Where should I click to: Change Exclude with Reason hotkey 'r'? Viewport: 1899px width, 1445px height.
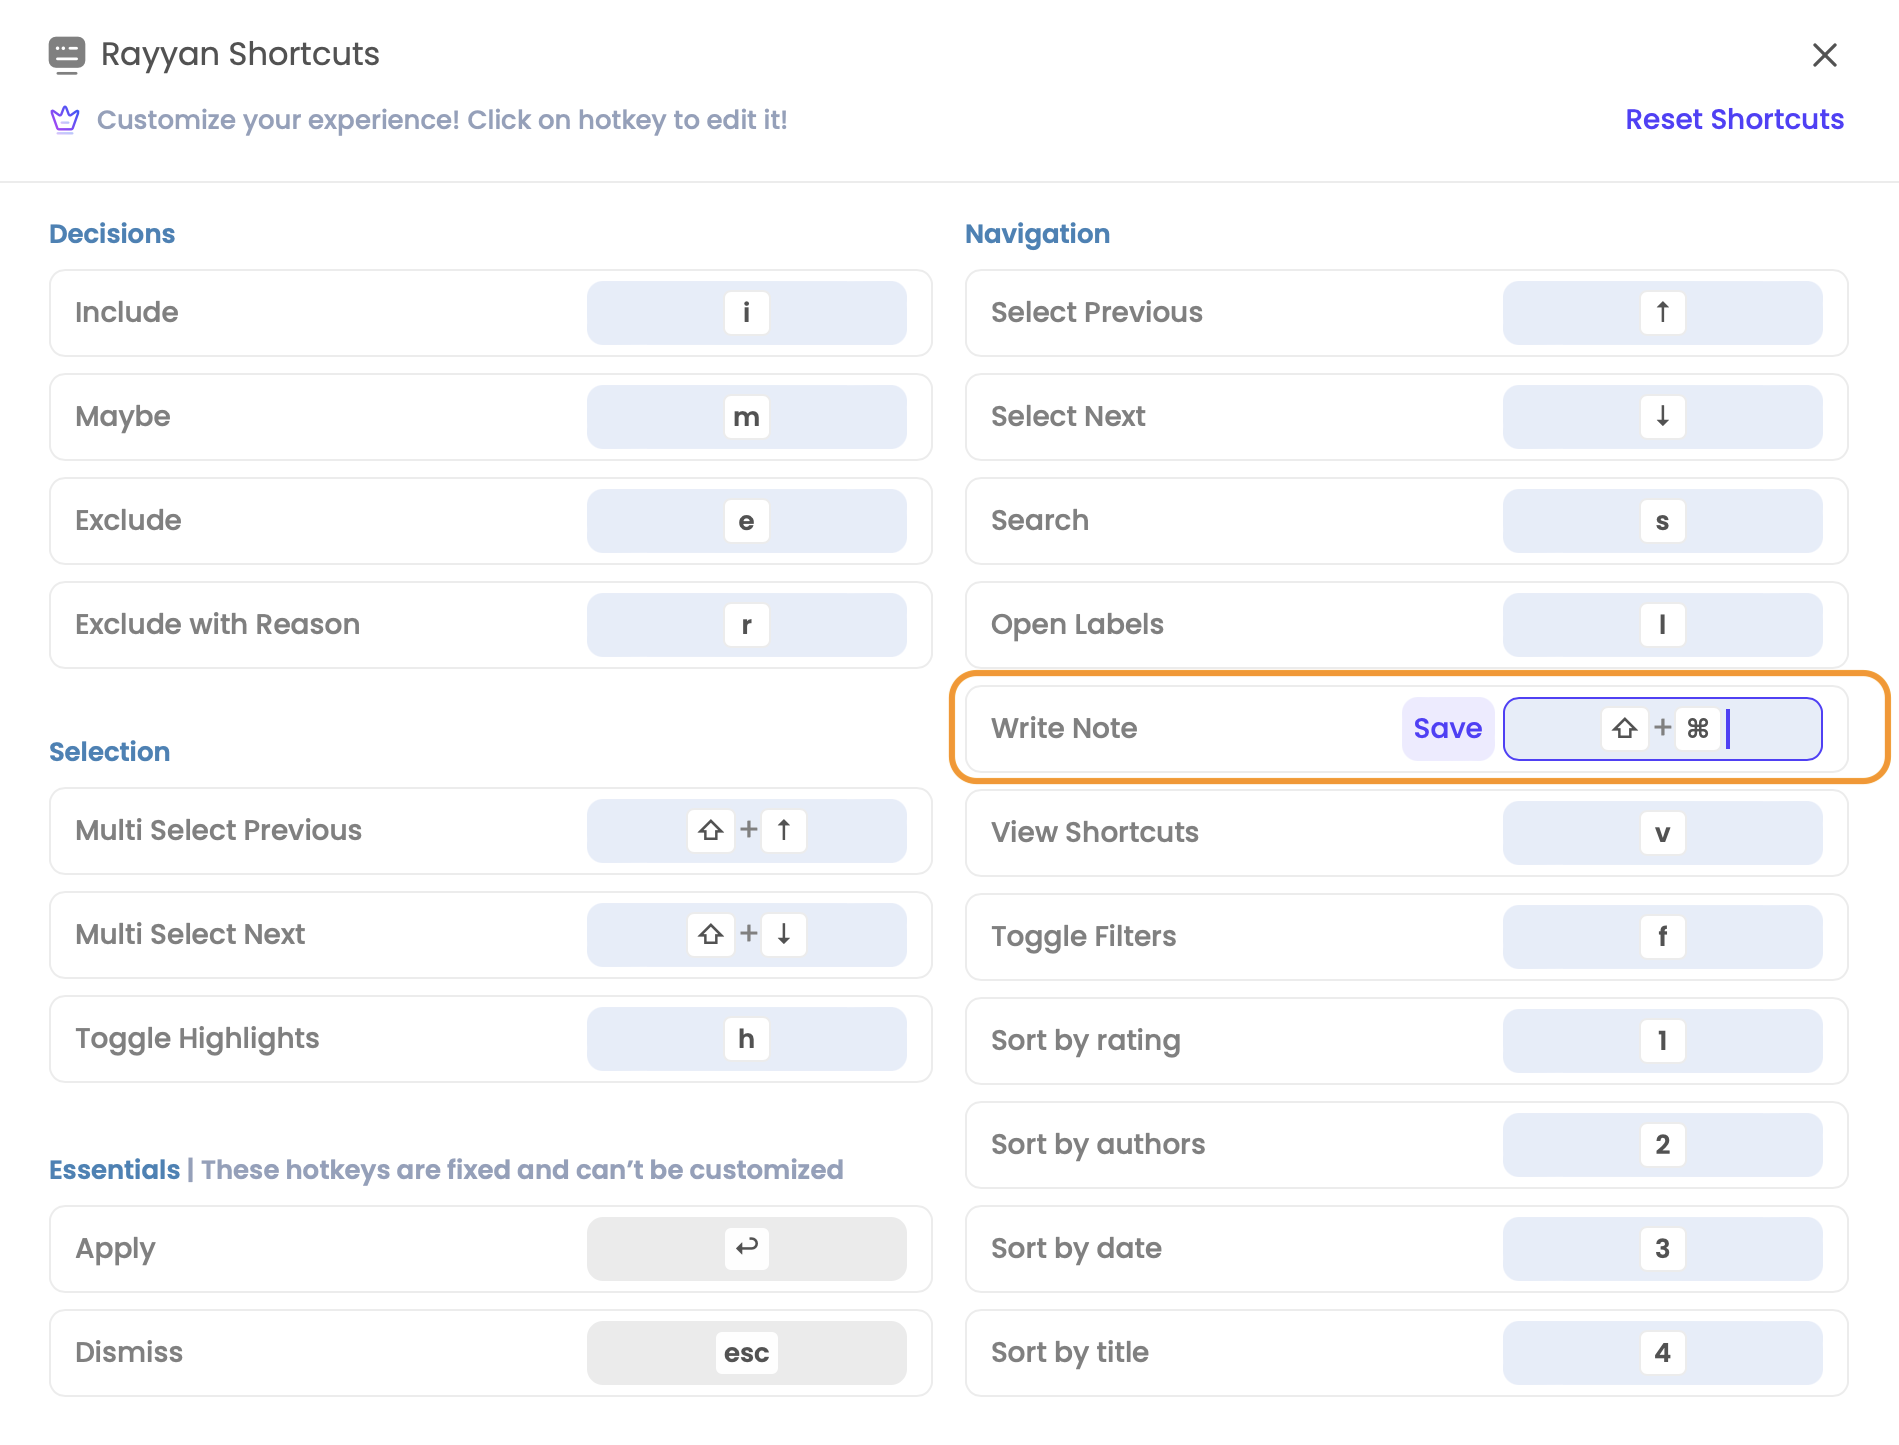(746, 624)
